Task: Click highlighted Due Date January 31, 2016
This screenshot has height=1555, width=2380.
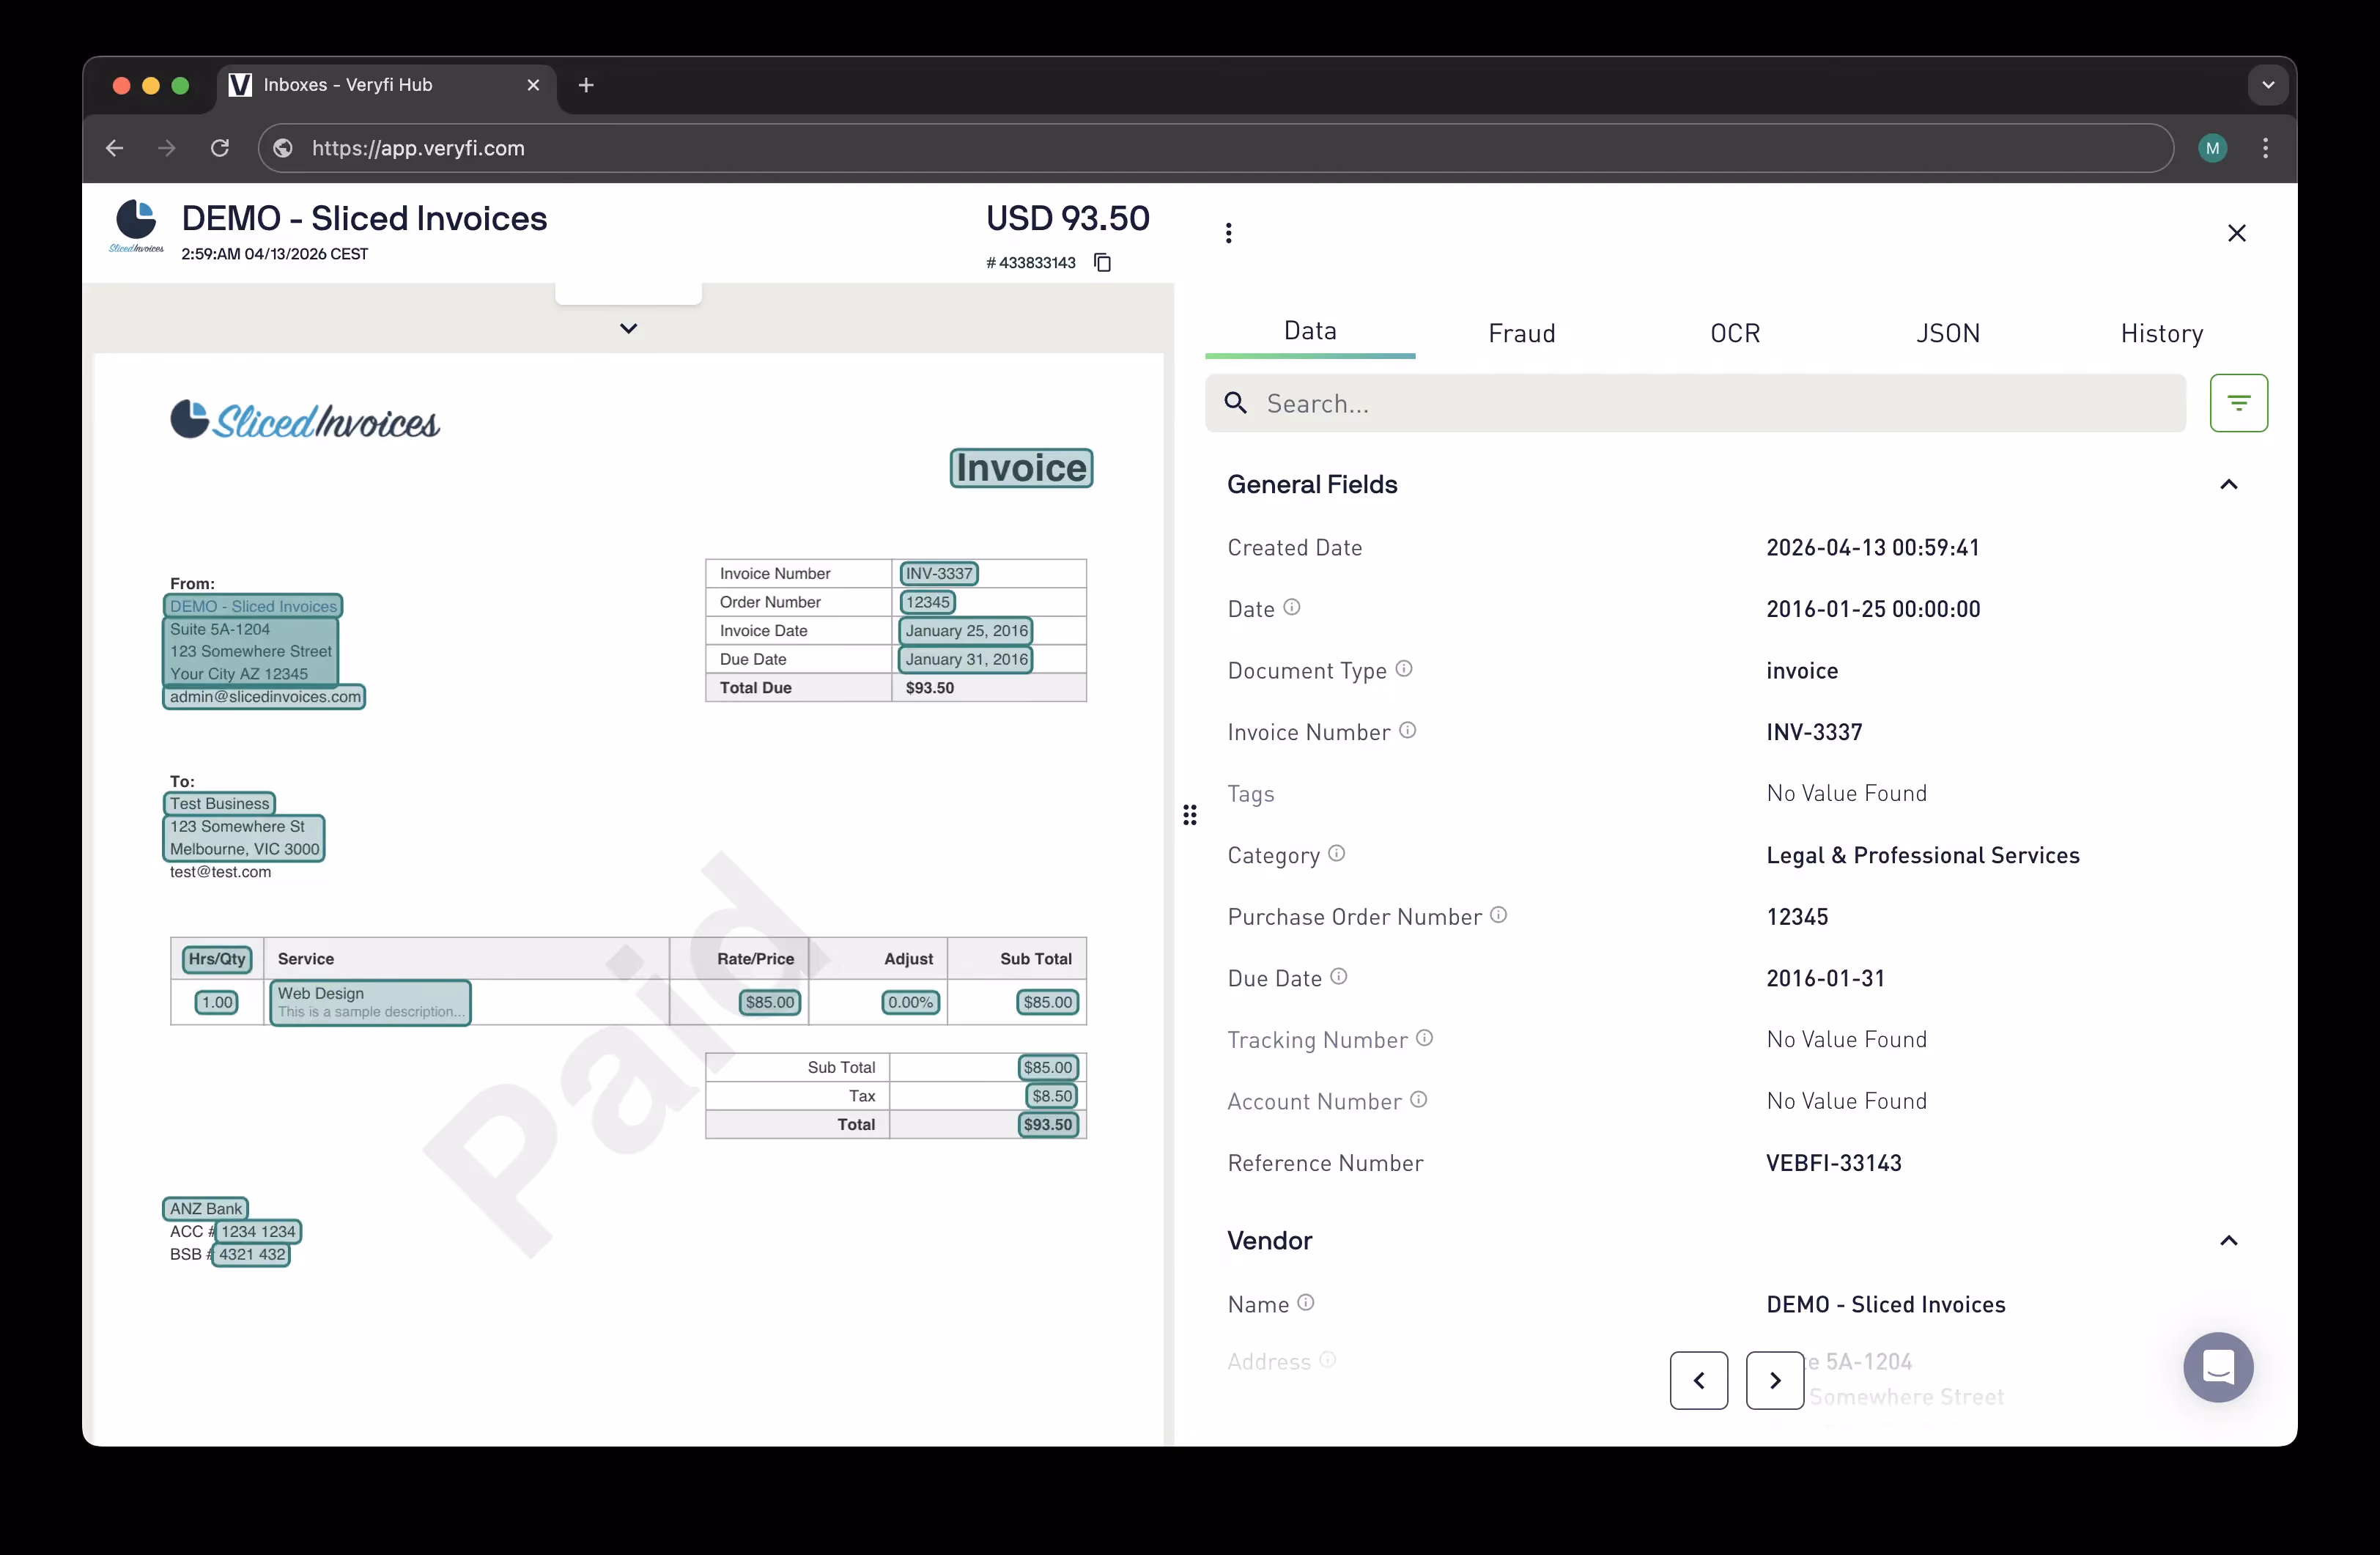Action: [966, 659]
